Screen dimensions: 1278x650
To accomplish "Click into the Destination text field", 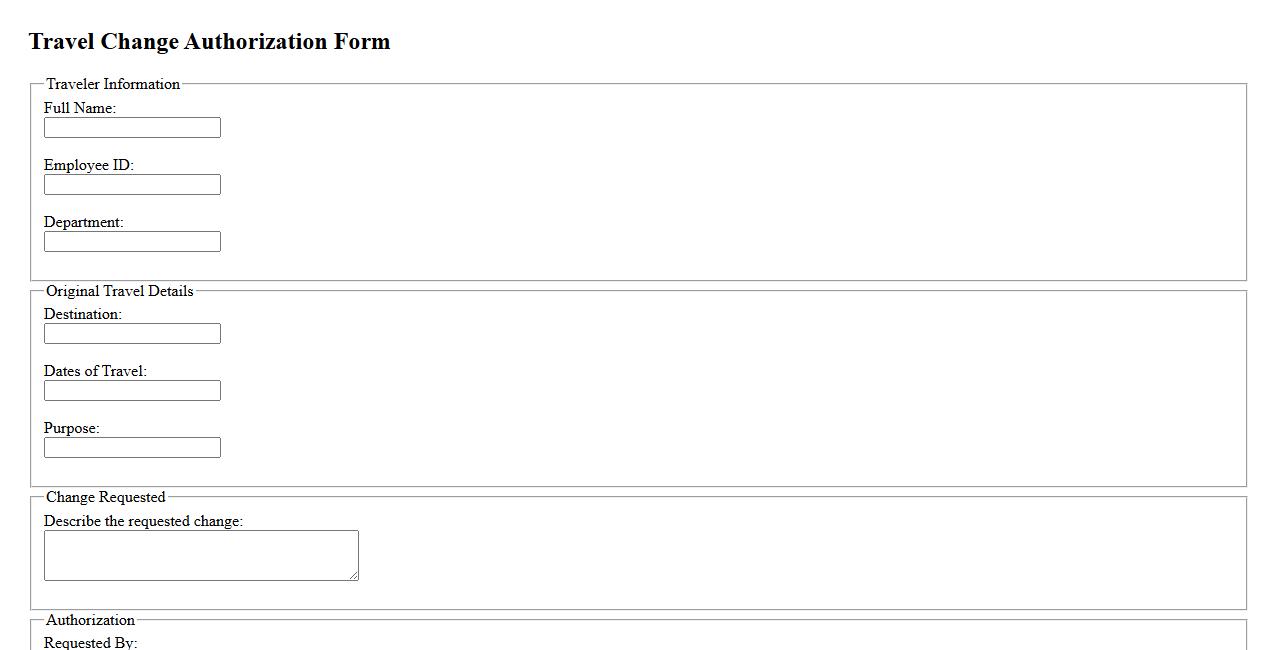I will [x=132, y=334].
